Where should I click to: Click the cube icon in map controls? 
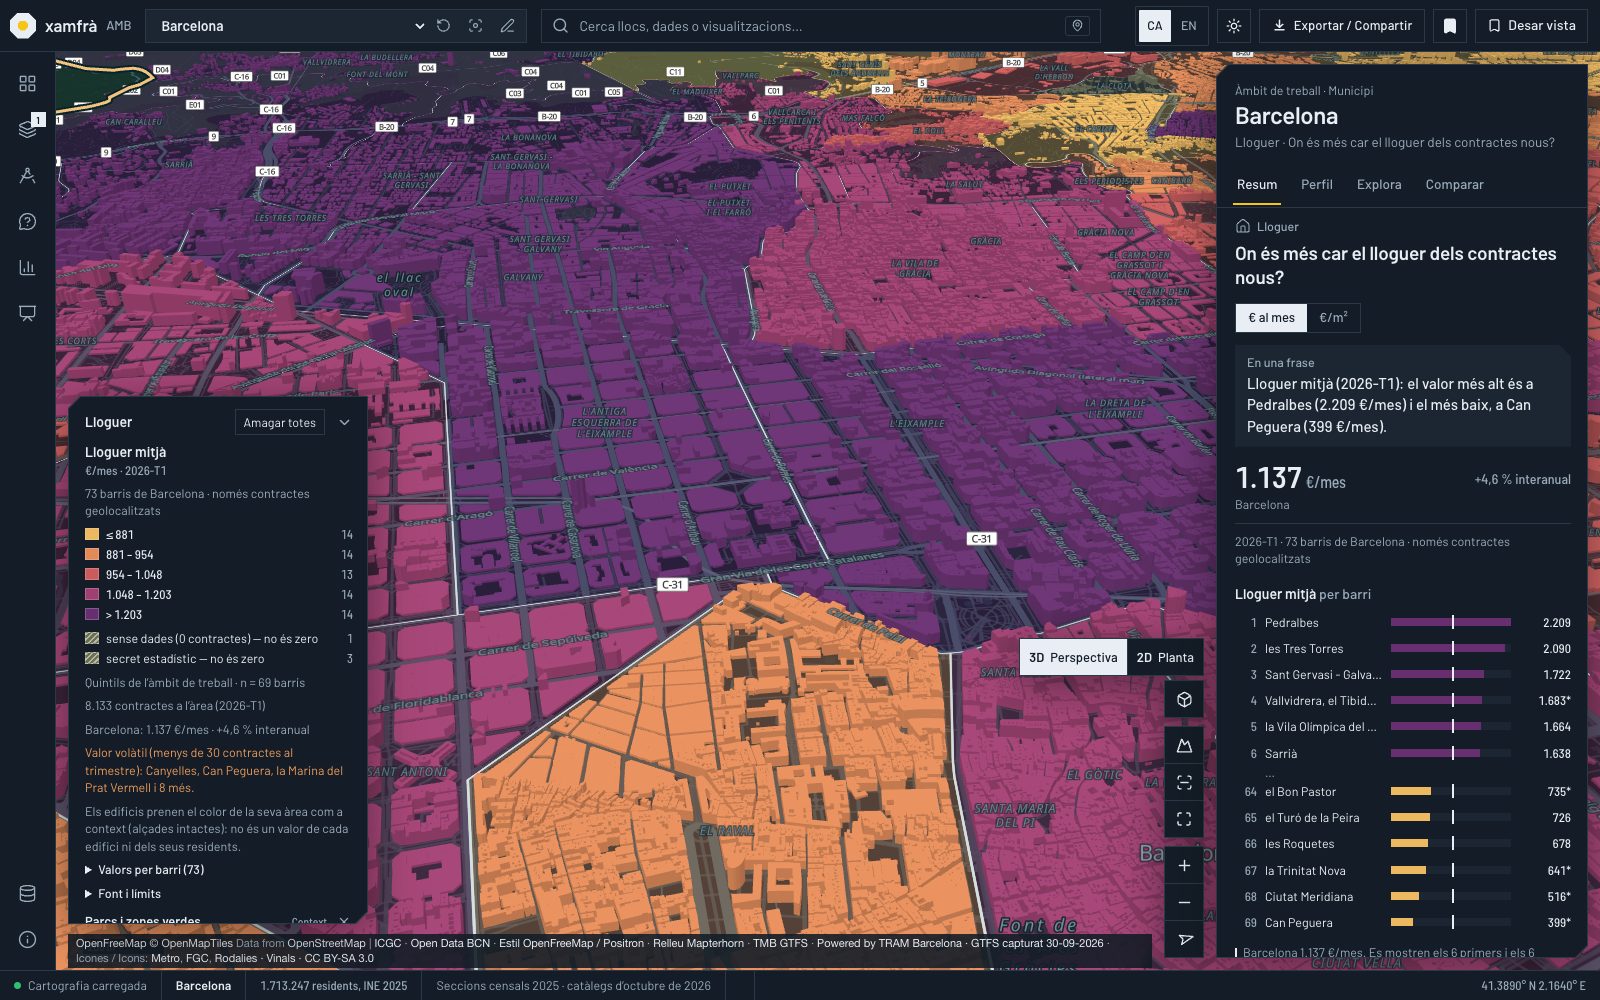pyautogui.click(x=1184, y=700)
